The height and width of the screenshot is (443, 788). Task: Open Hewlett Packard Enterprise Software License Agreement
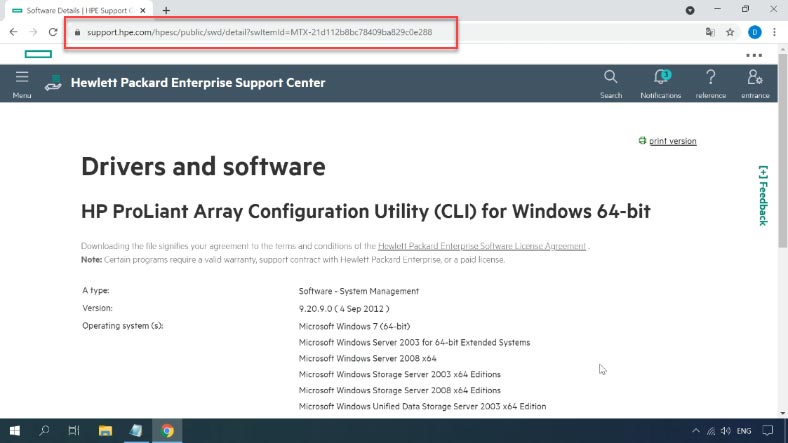pyautogui.click(x=481, y=246)
